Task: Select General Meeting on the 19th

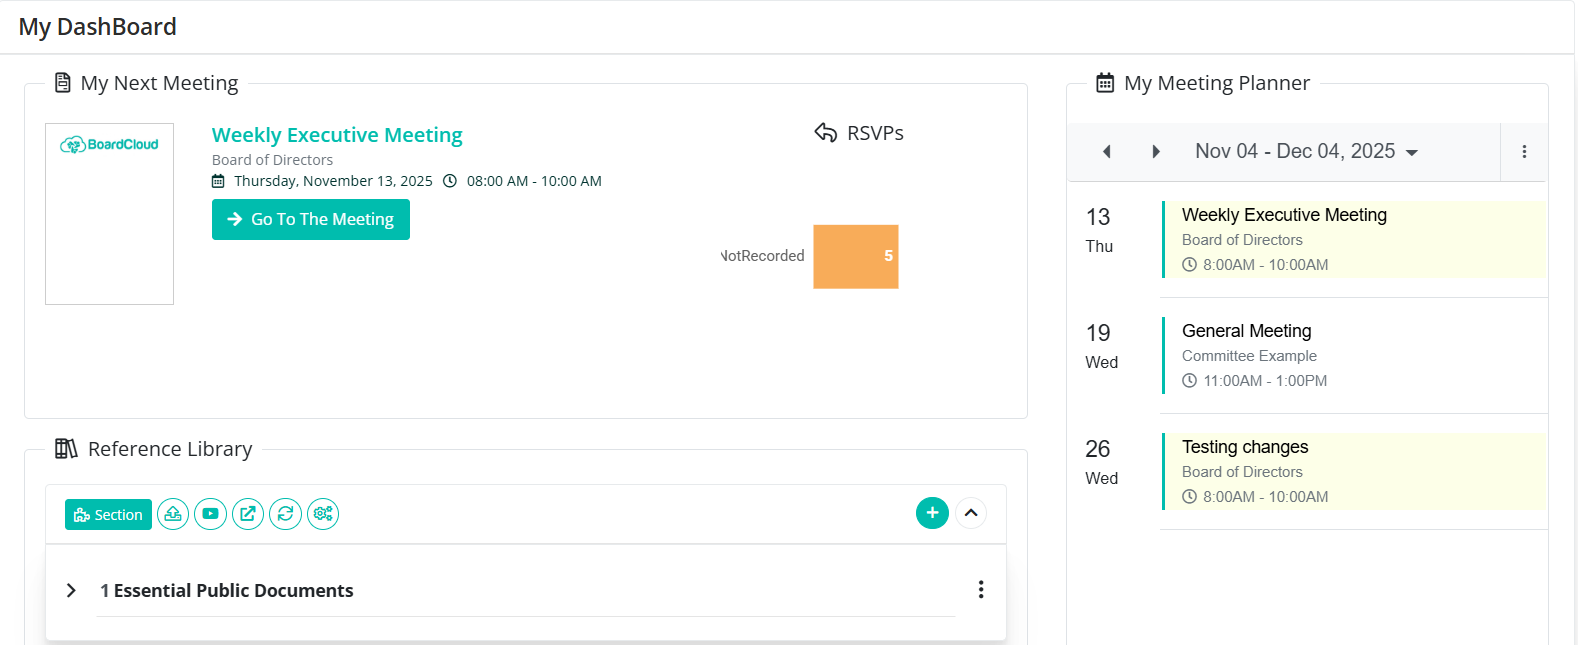Action: click(x=1246, y=331)
